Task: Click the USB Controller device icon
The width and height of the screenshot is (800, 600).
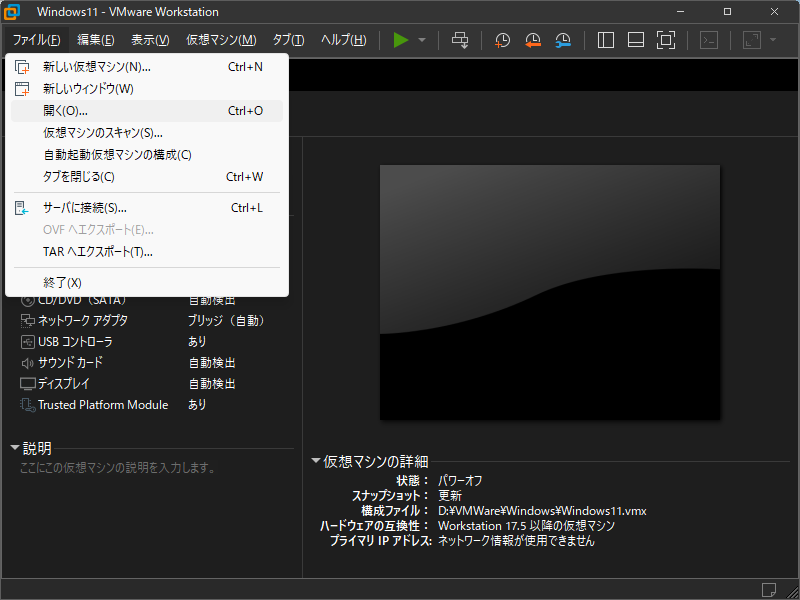Action: [28, 342]
